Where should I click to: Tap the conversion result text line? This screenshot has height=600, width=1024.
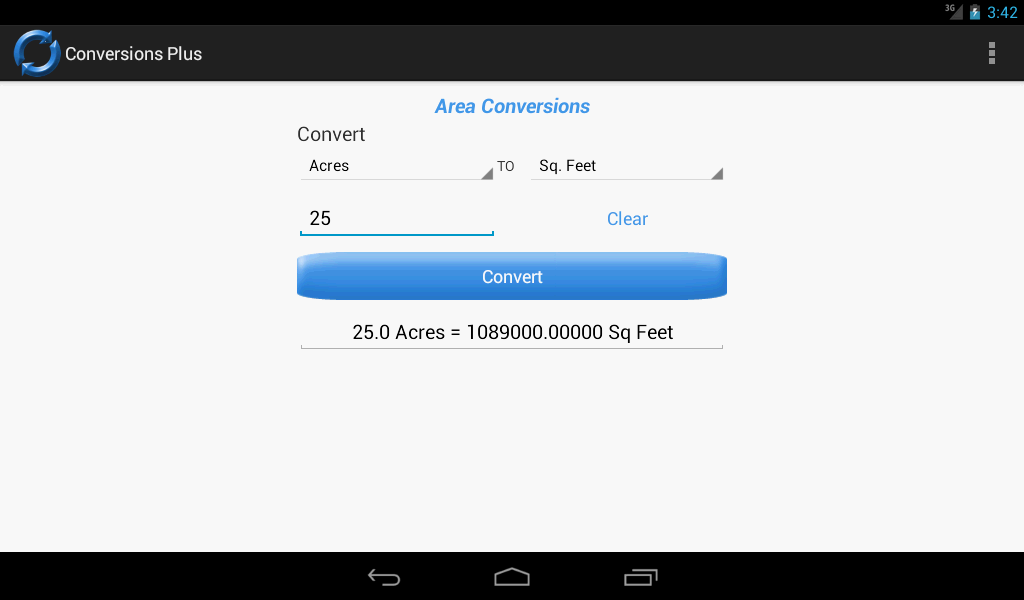(512, 332)
